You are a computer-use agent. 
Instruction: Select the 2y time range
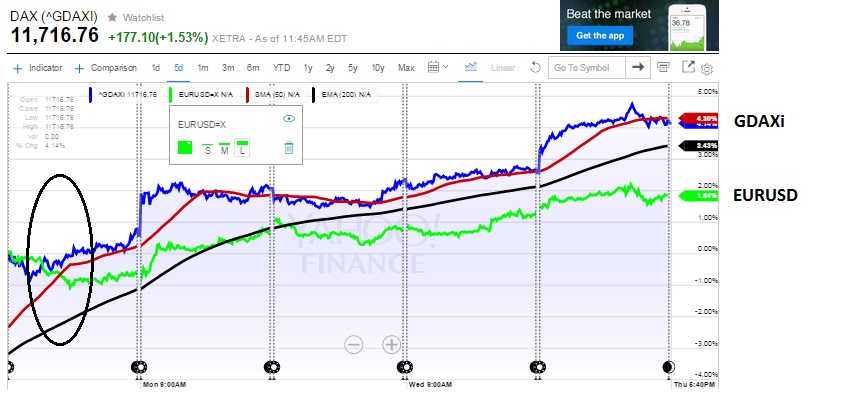[x=330, y=68]
